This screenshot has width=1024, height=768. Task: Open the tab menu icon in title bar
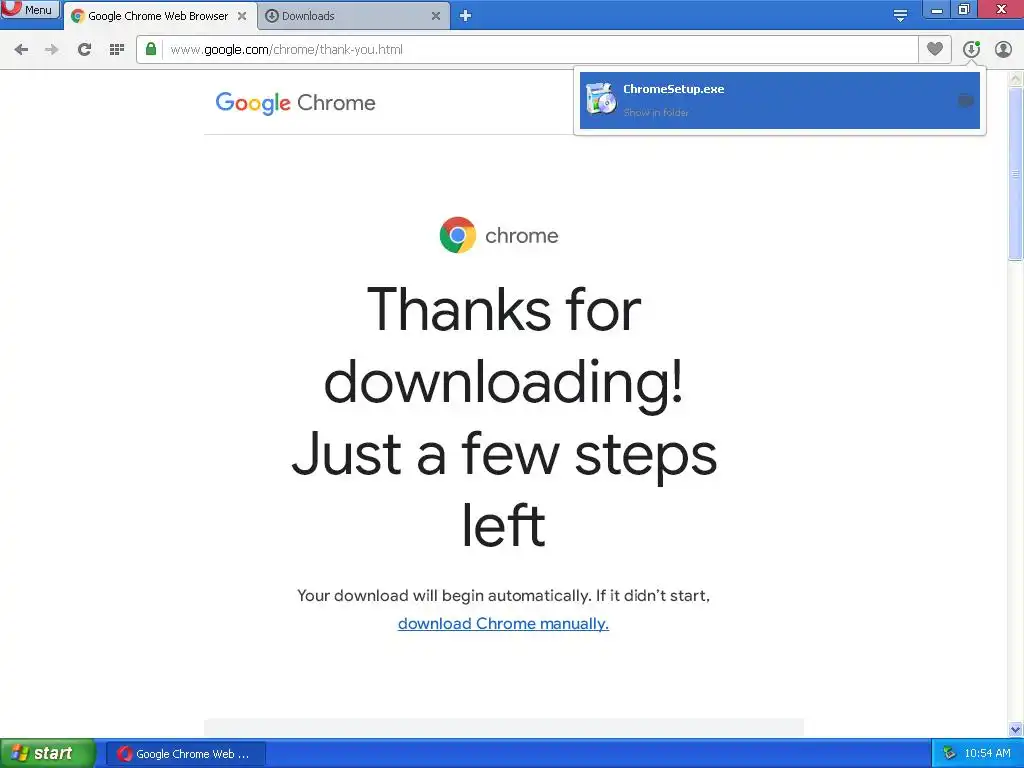(x=900, y=16)
